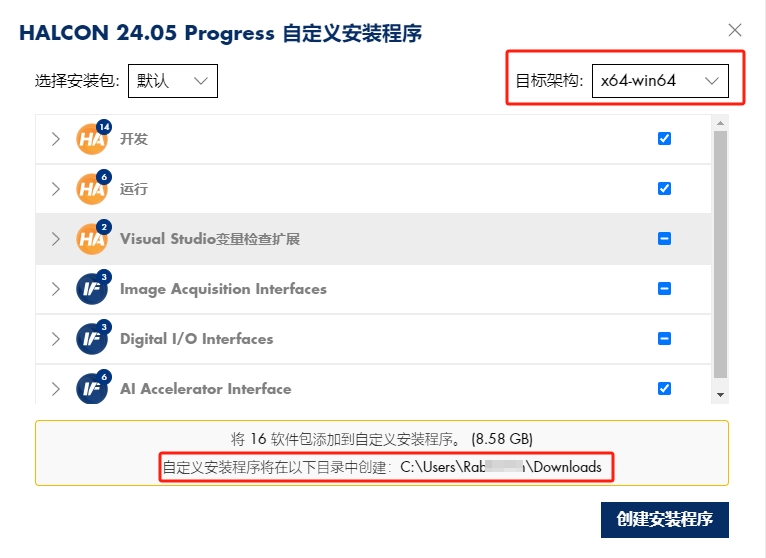Click the Downloads directory path text
The height and width of the screenshot is (558, 766).
(x=501, y=467)
